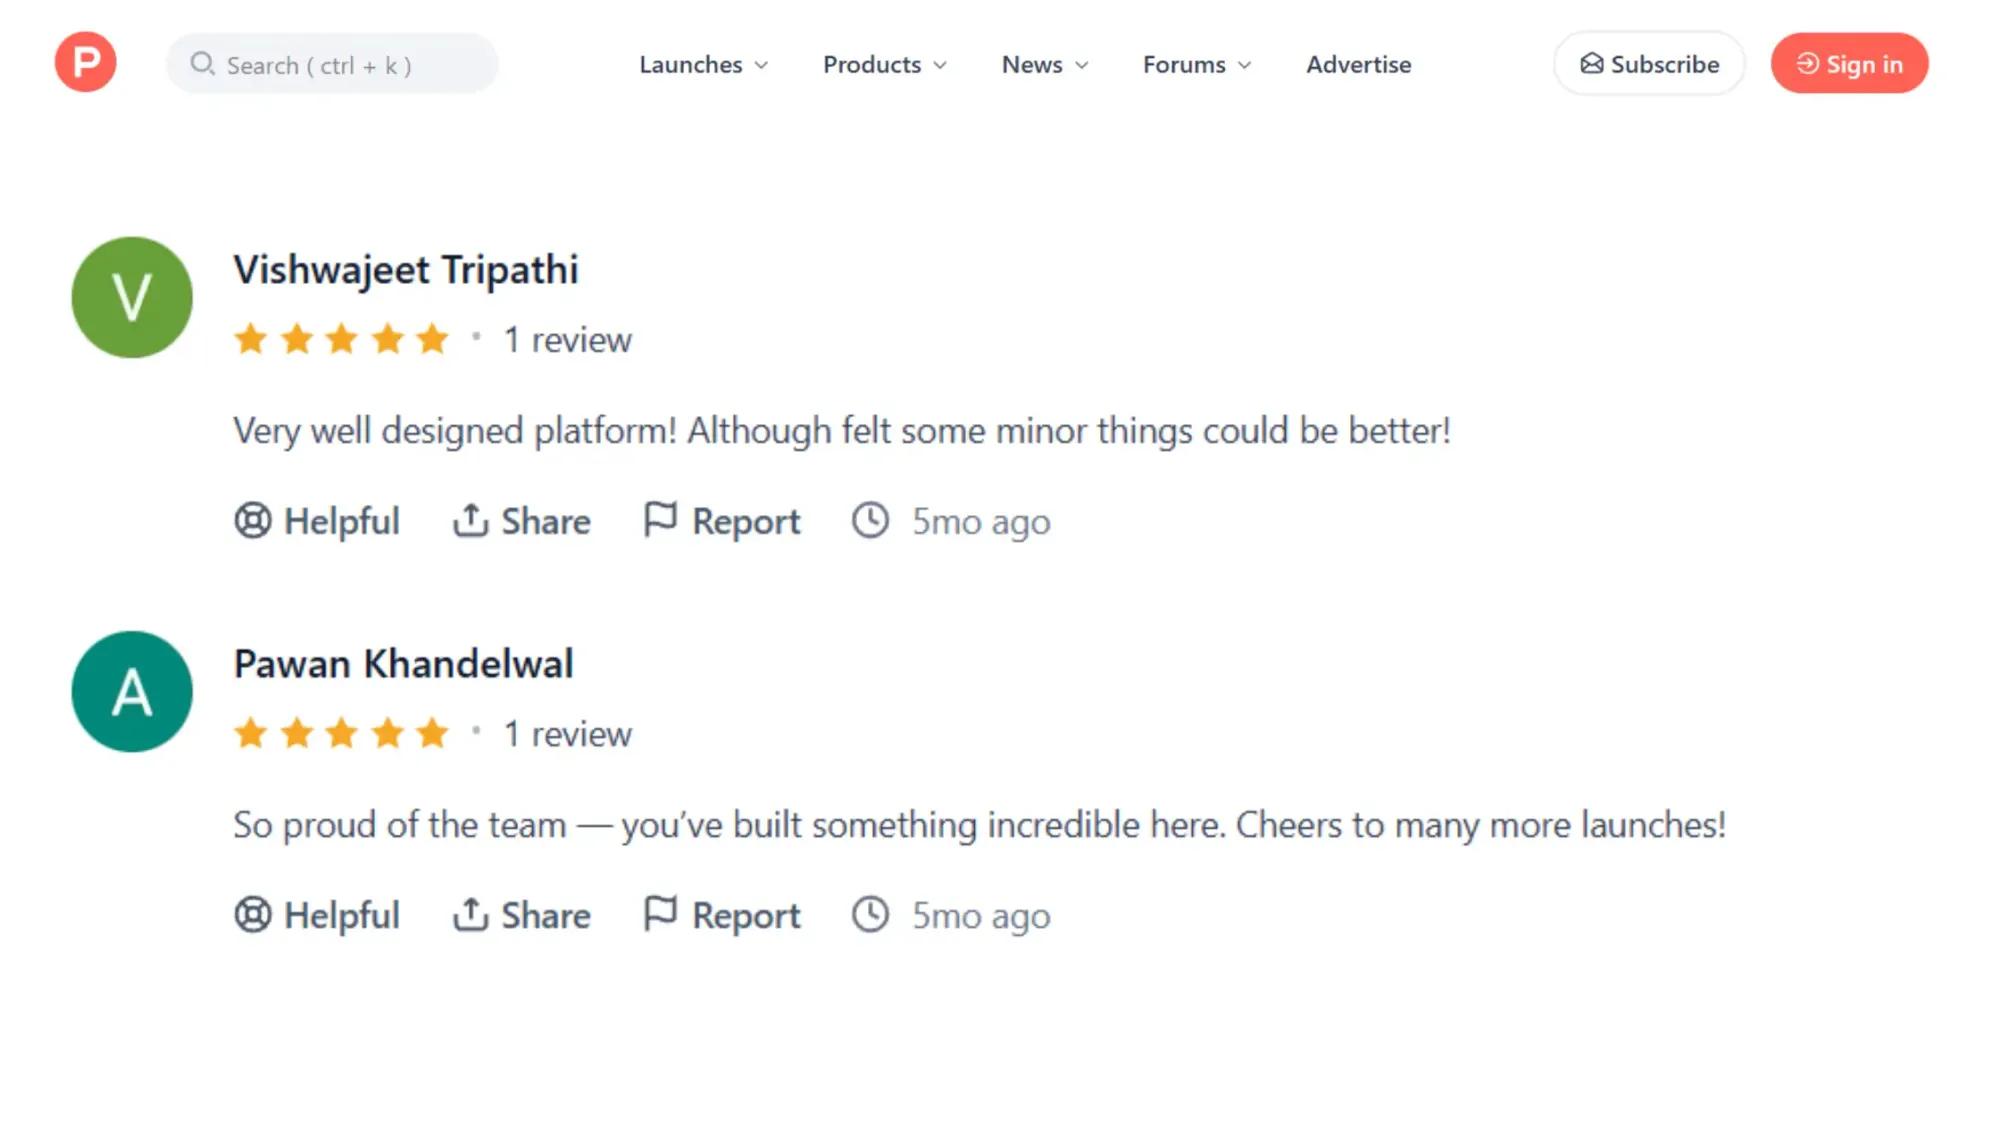Click the Product Hunt logo
Screen dimensions: 2000x1125
coord(85,62)
